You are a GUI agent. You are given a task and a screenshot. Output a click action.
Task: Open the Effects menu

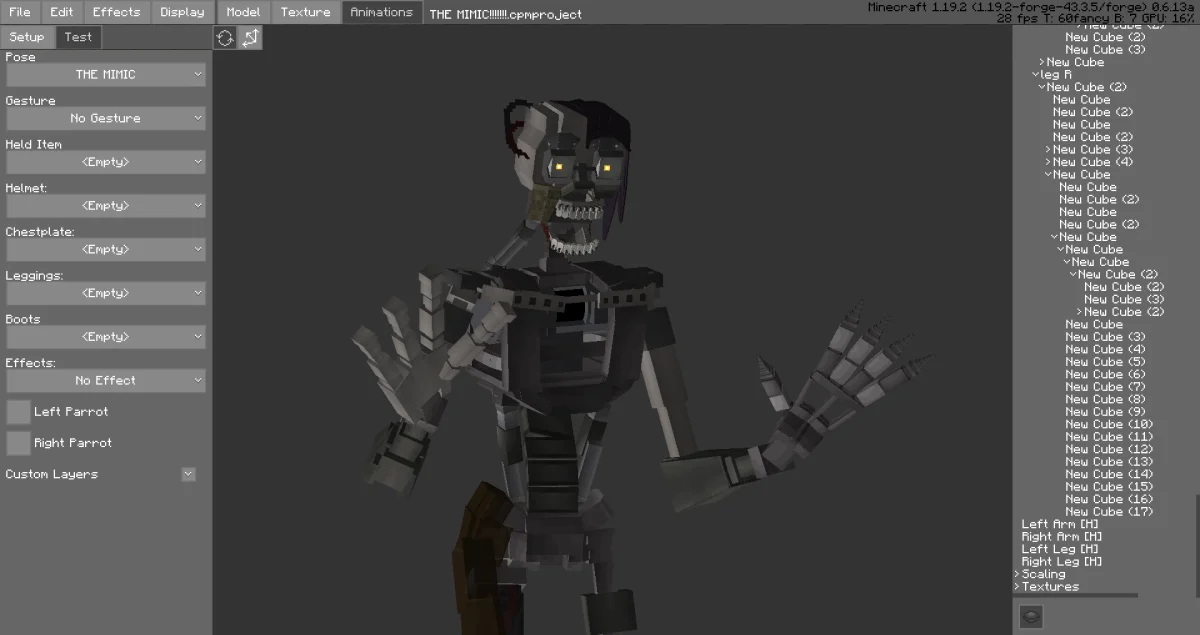[116, 12]
